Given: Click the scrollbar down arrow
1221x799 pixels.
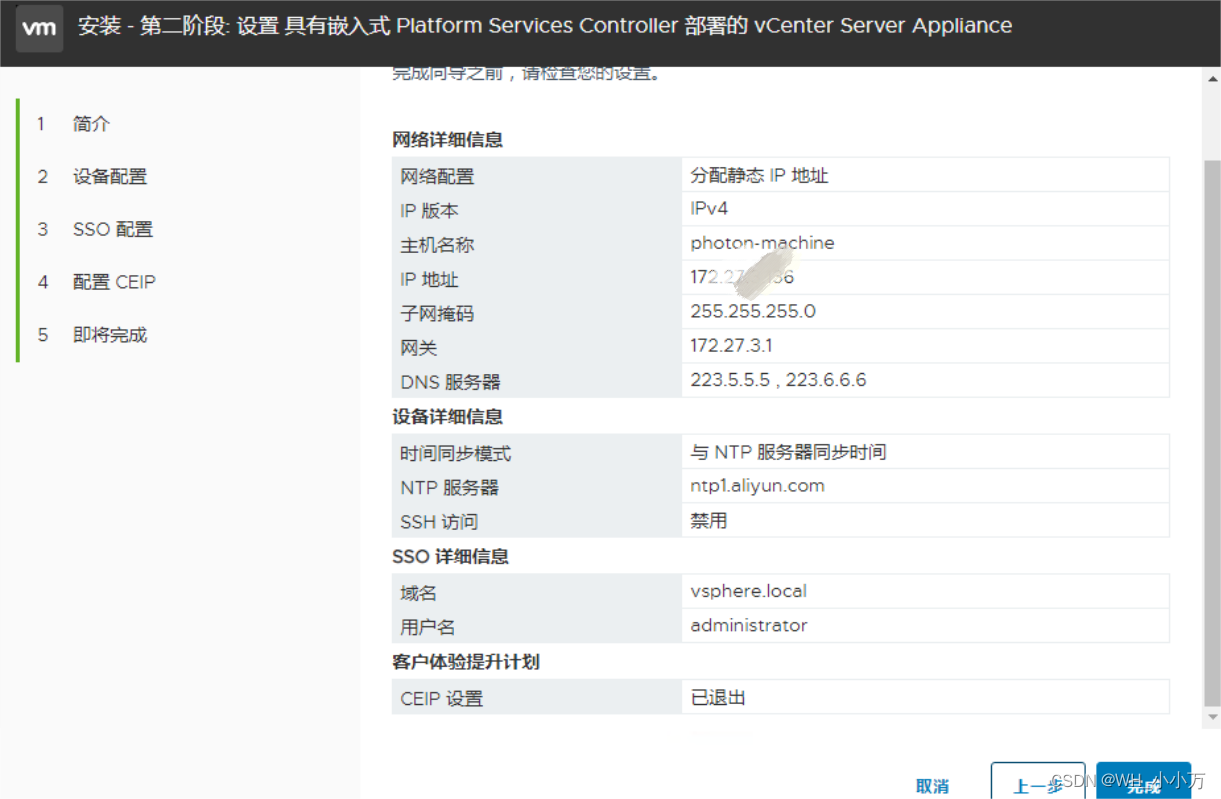Looking at the screenshot, I should point(1212,718).
